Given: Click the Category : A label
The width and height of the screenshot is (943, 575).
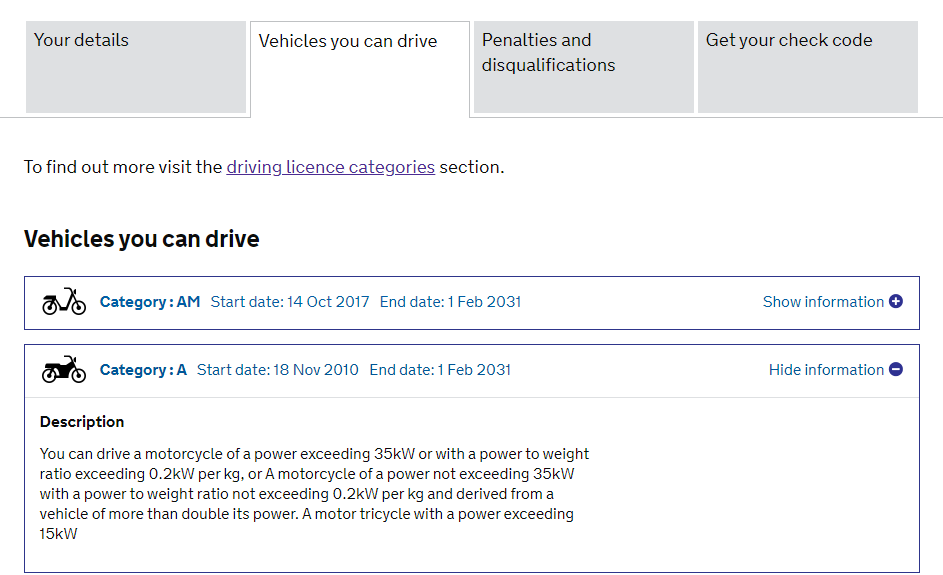Looking at the screenshot, I should (x=143, y=369).
